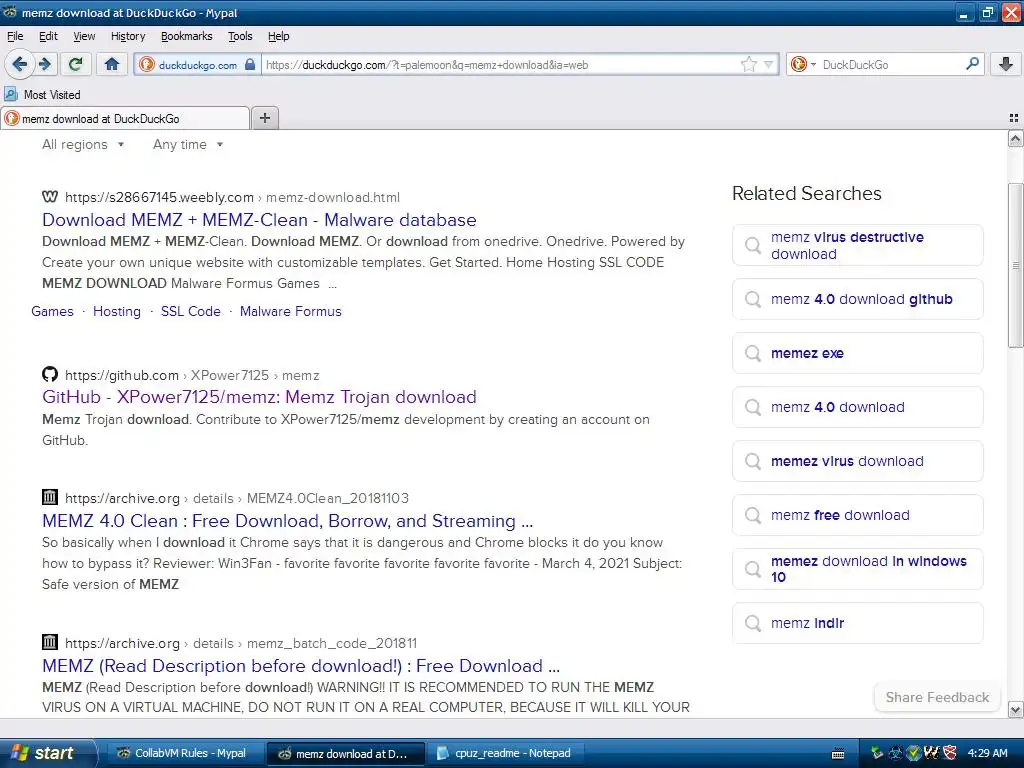Open the search engine selector dropdown
This screenshot has height=768, width=1024.
click(804, 64)
